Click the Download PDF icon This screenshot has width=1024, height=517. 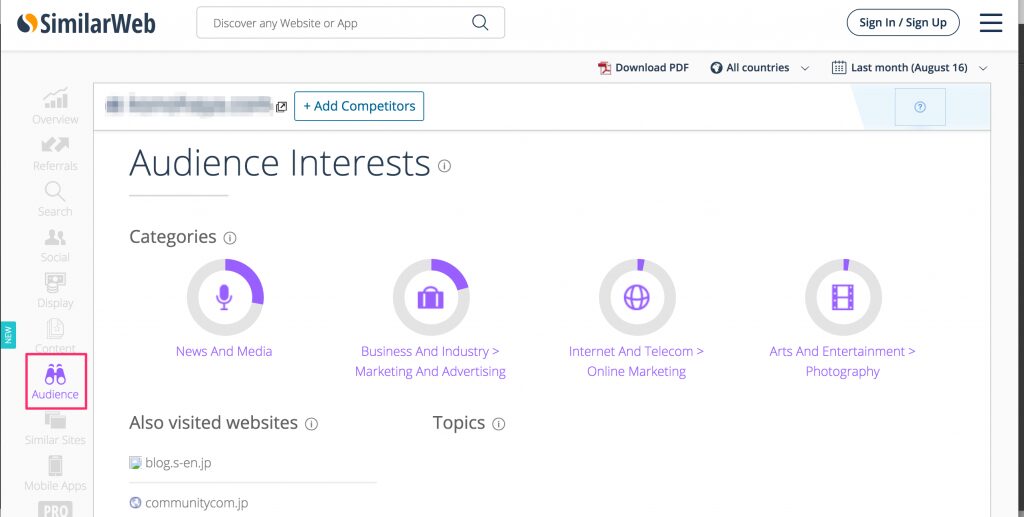tap(604, 68)
